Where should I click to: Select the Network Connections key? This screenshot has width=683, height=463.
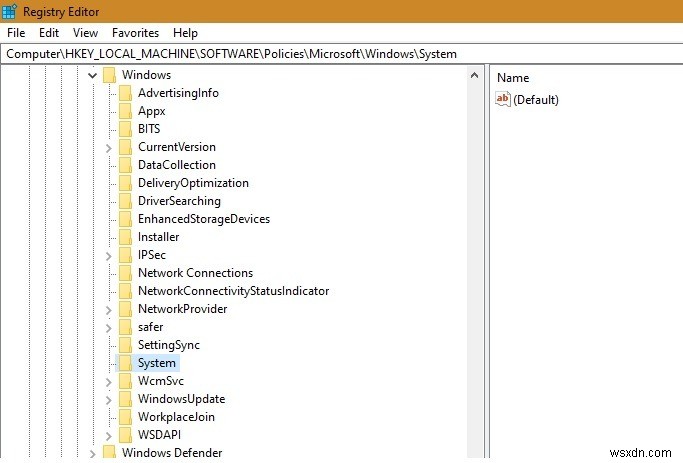point(195,273)
